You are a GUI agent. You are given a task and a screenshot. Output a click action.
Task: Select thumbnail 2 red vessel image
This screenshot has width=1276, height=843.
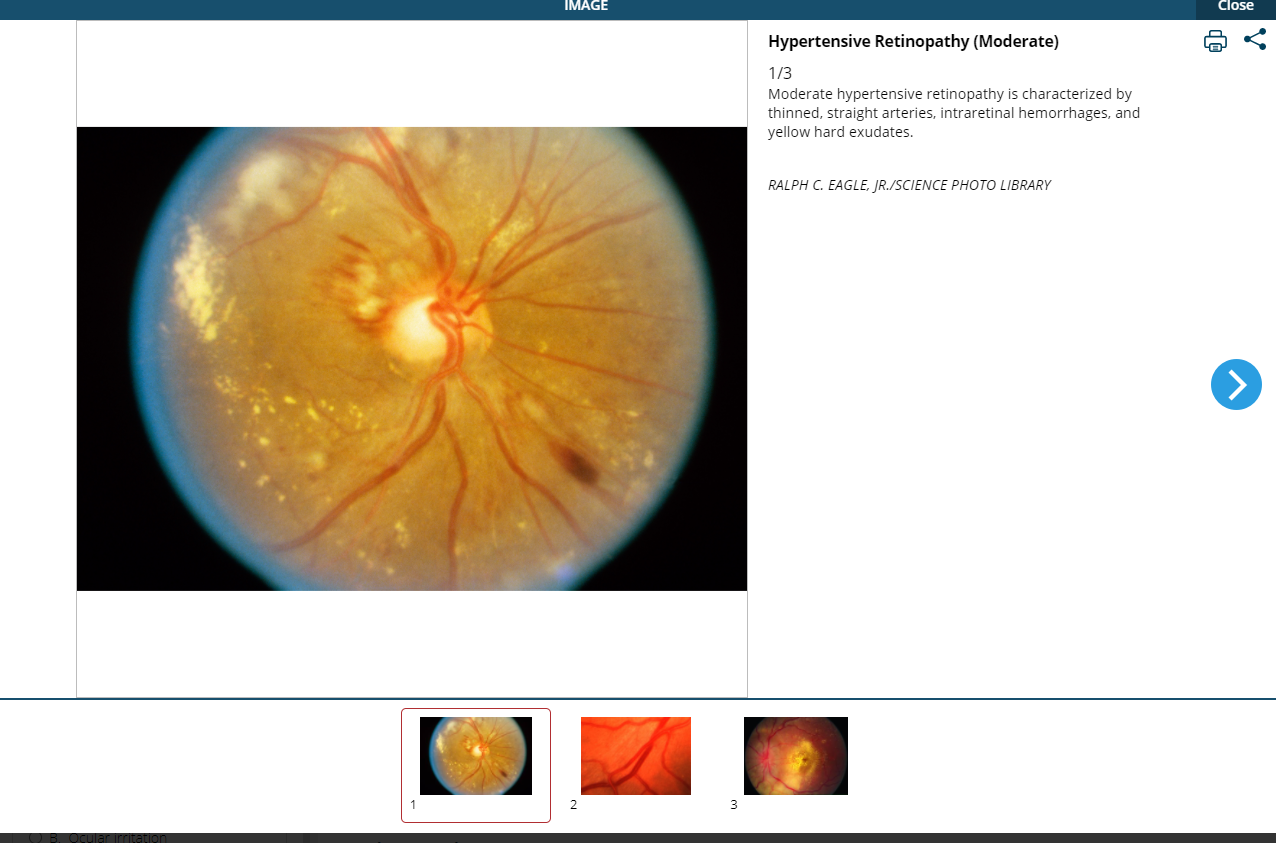pyautogui.click(x=636, y=756)
